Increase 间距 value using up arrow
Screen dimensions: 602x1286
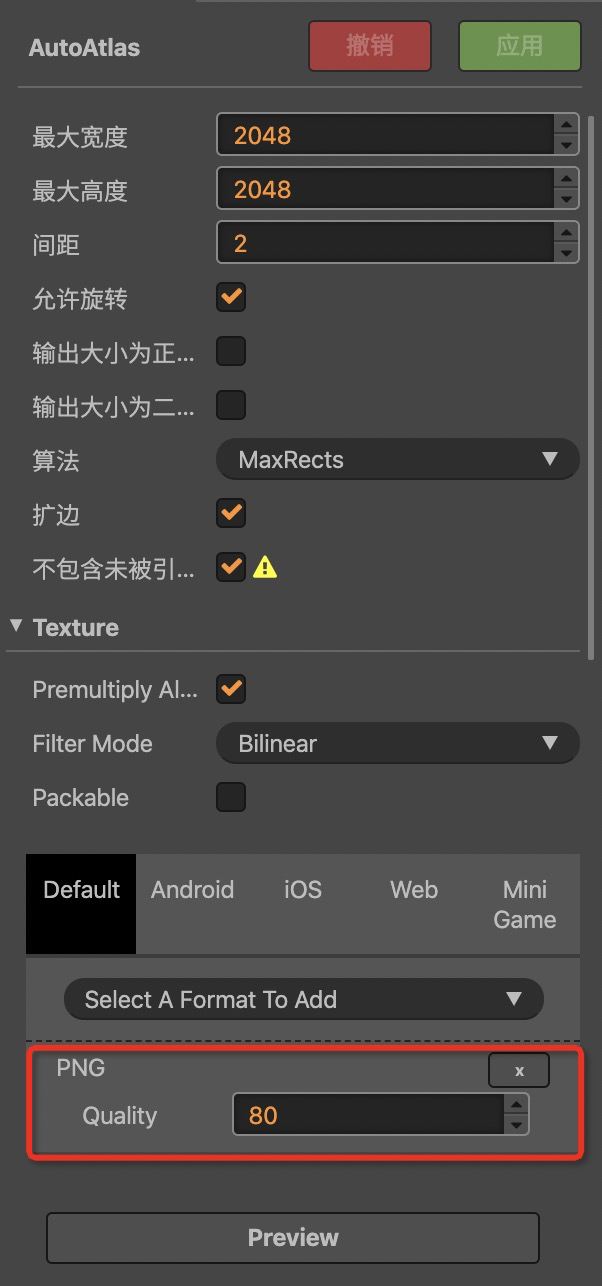click(x=567, y=231)
